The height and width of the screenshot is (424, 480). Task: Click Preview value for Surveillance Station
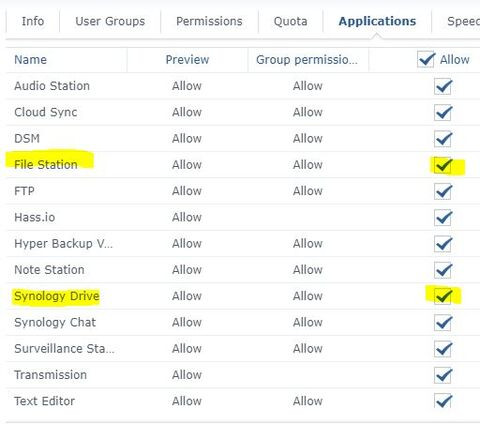coord(187,349)
